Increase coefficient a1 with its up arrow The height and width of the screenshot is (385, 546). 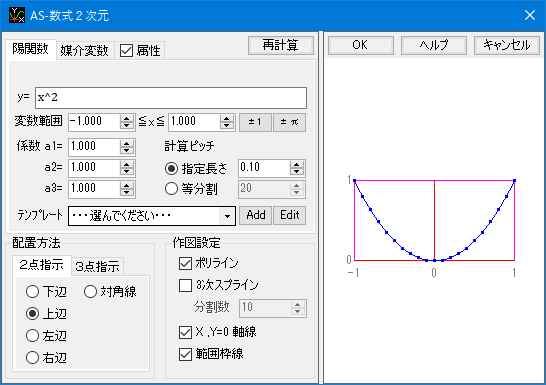tap(127, 143)
